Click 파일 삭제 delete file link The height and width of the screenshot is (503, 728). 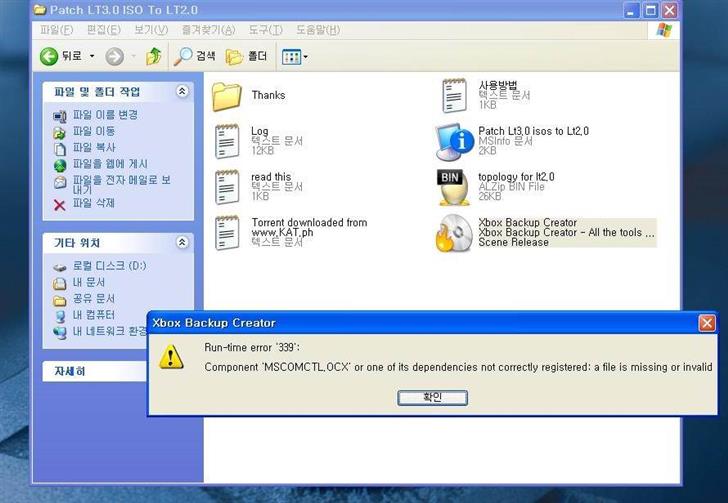point(93,203)
